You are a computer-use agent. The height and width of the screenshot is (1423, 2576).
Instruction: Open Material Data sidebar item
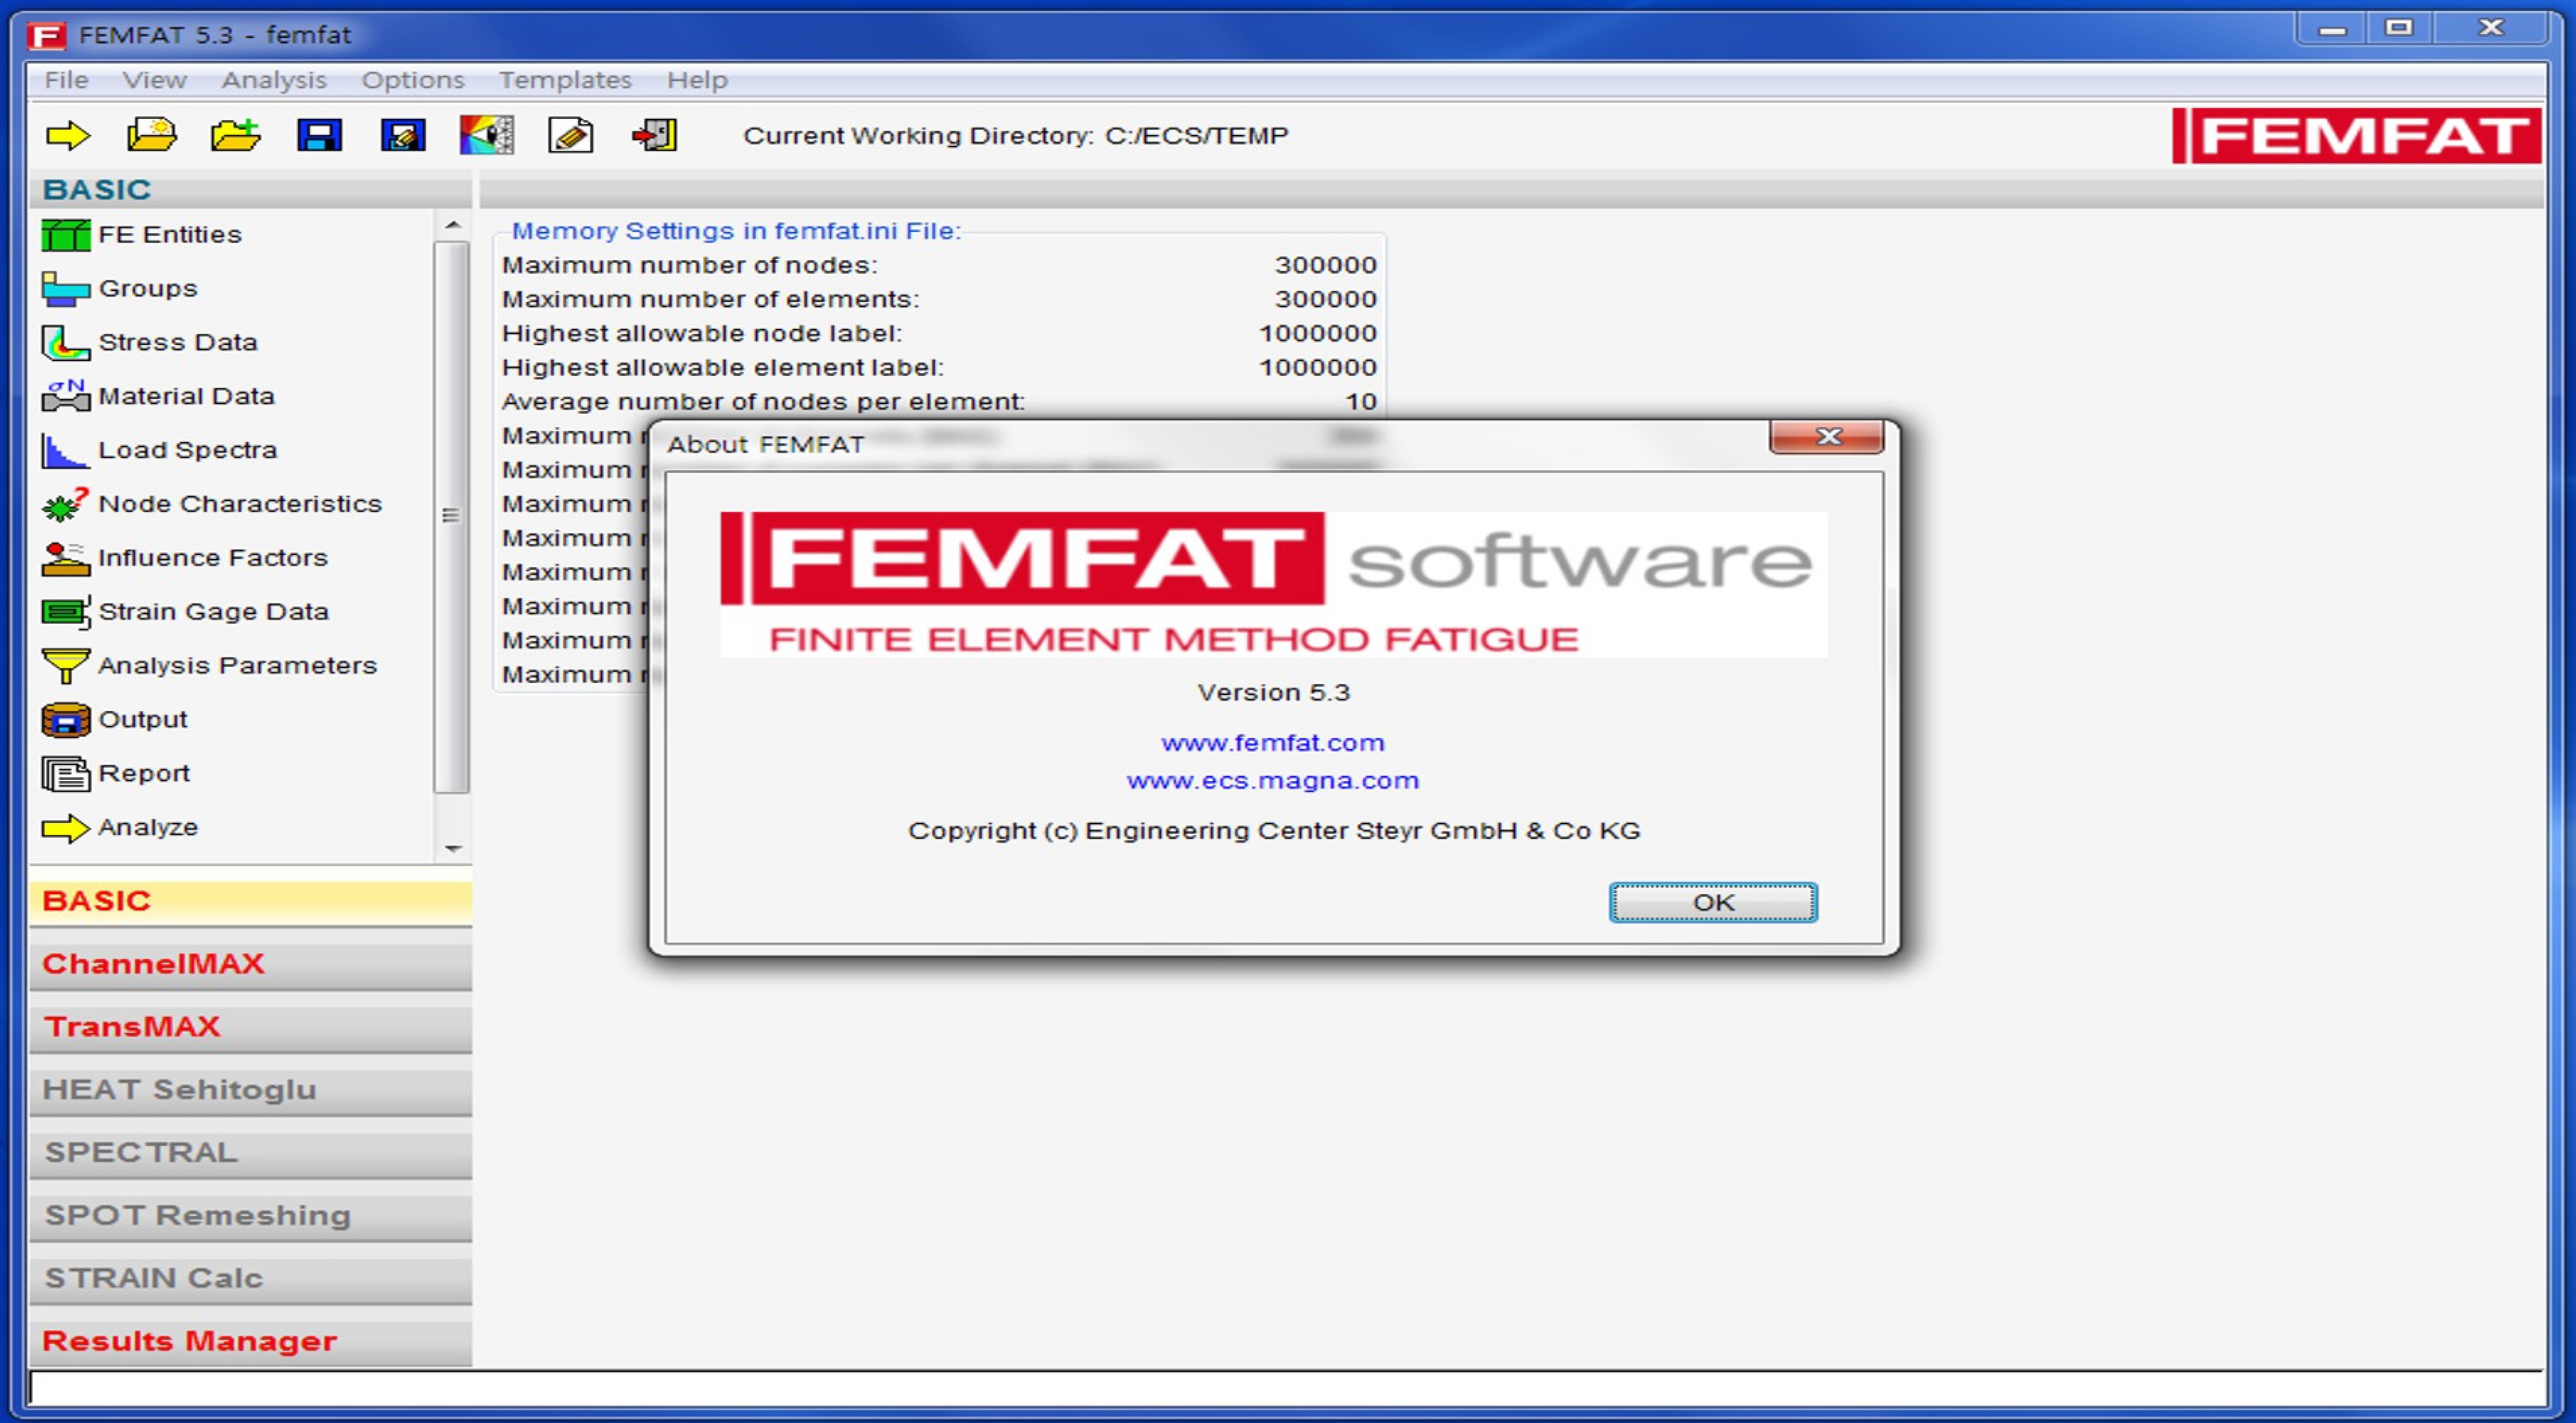click(158, 397)
